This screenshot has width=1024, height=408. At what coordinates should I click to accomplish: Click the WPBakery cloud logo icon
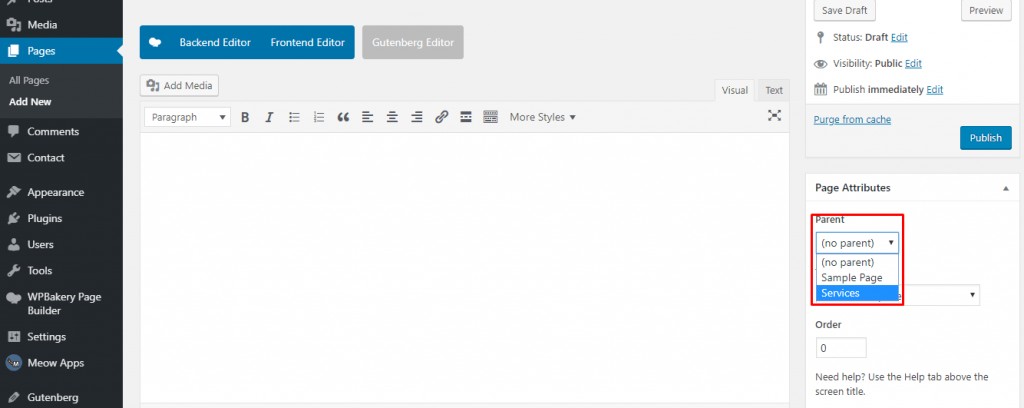[155, 42]
